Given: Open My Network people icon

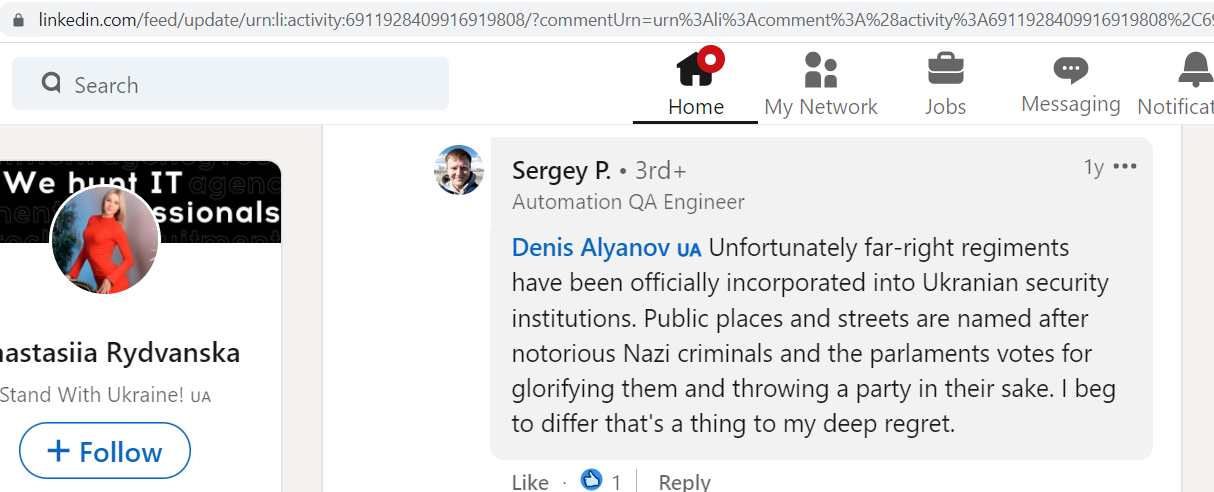Looking at the screenshot, I should click(821, 70).
